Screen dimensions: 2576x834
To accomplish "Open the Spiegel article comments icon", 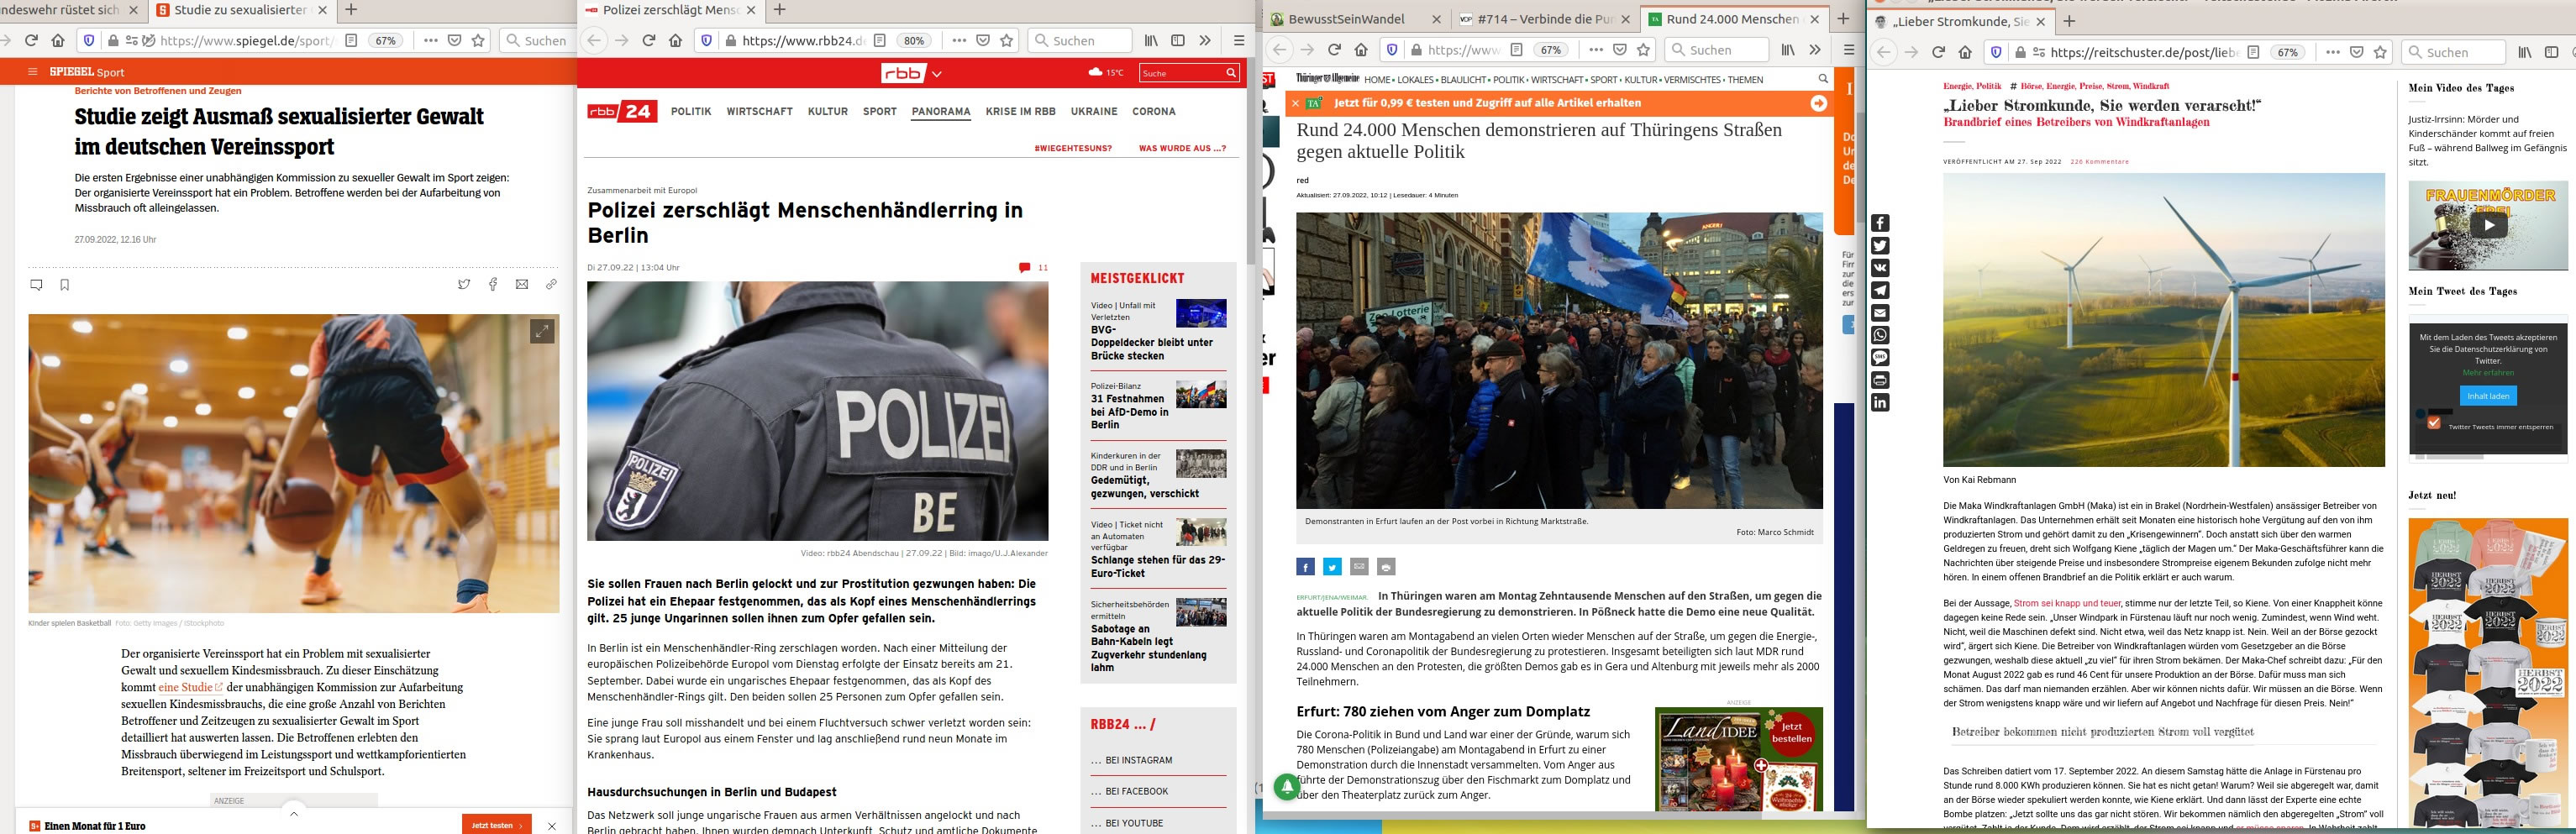I will pyautogui.click(x=37, y=285).
